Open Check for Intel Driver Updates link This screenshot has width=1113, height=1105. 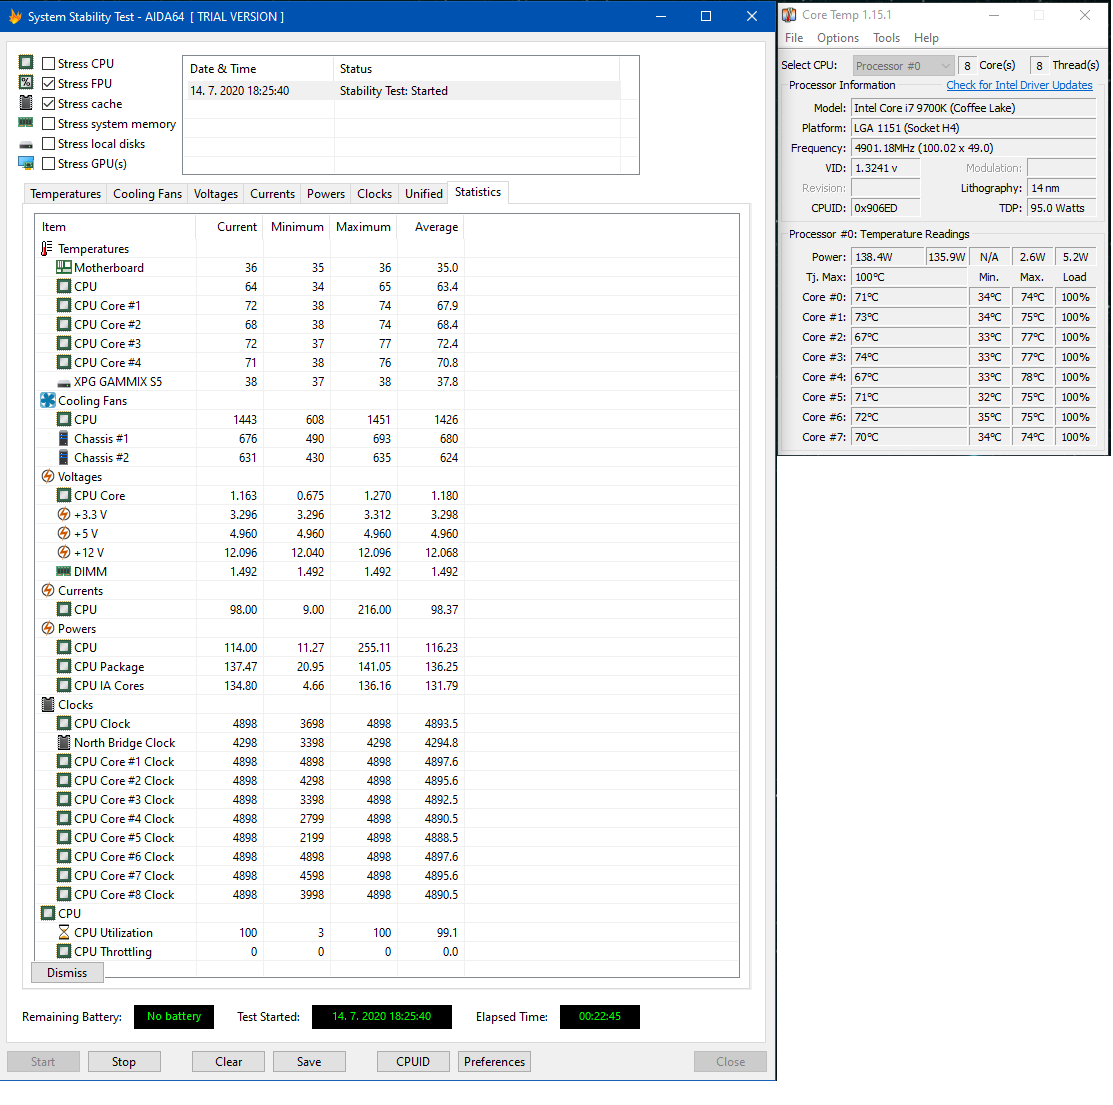[1019, 86]
